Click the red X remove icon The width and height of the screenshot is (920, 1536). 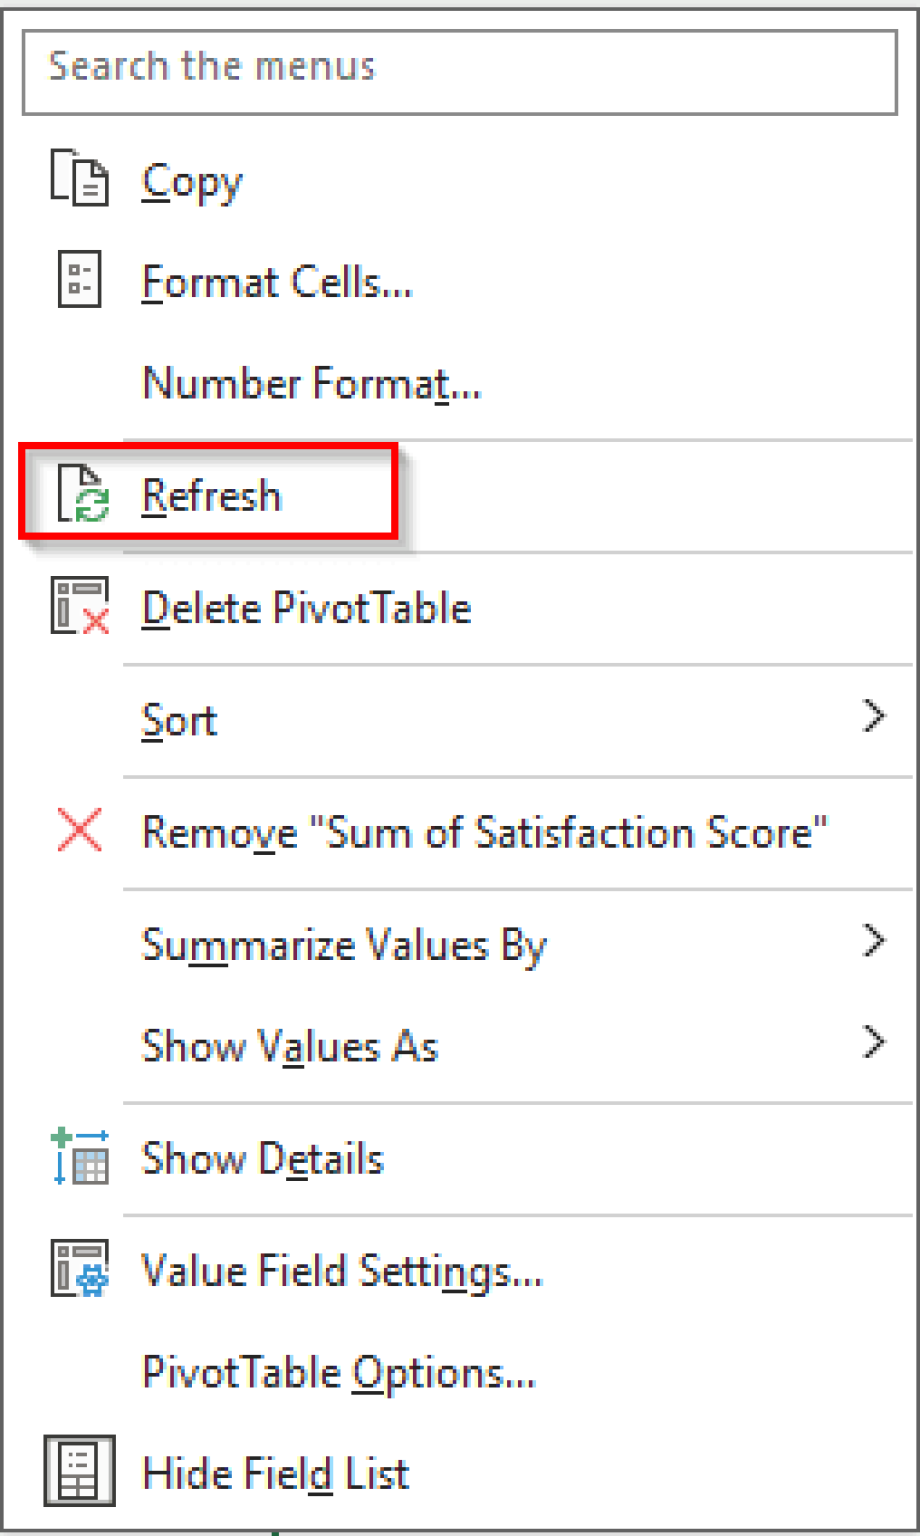(x=78, y=831)
